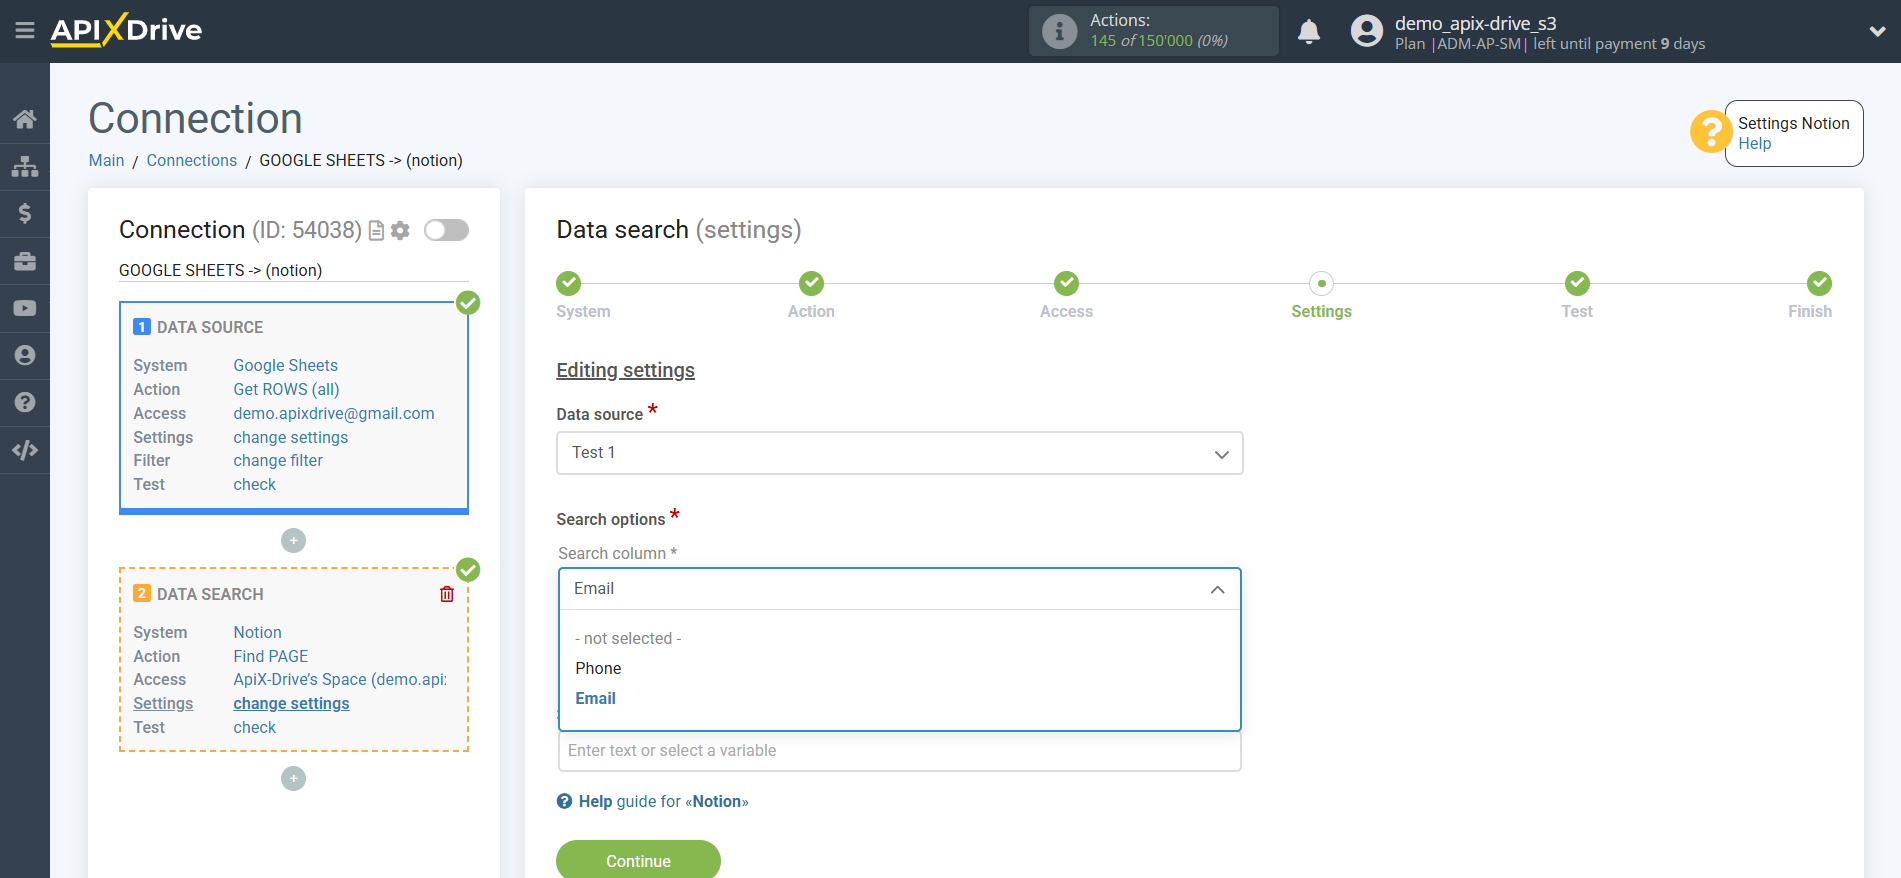Open the API code sidebar icon

pos(25,450)
